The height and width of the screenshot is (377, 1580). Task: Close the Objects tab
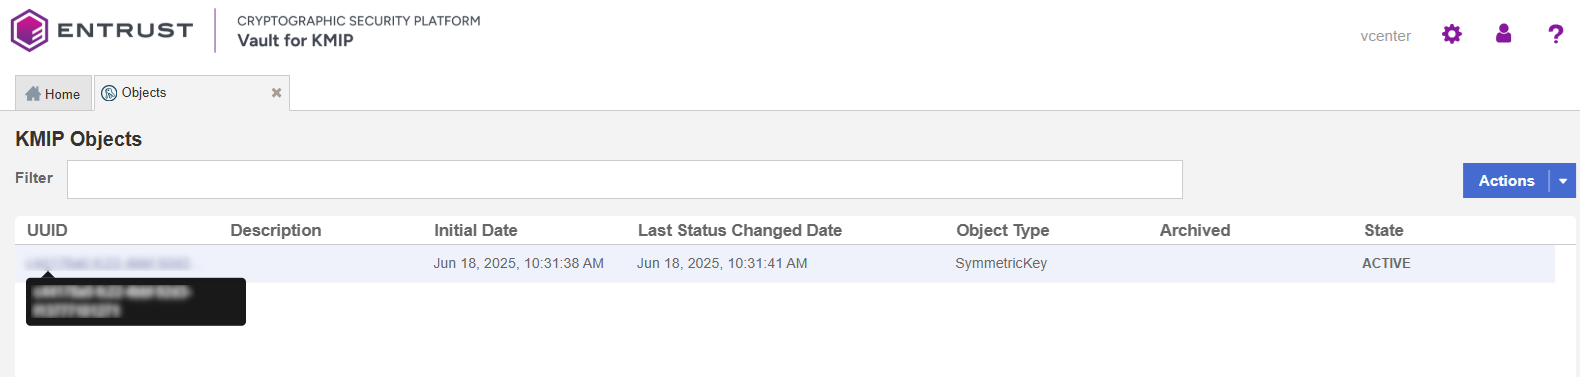point(276,93)
